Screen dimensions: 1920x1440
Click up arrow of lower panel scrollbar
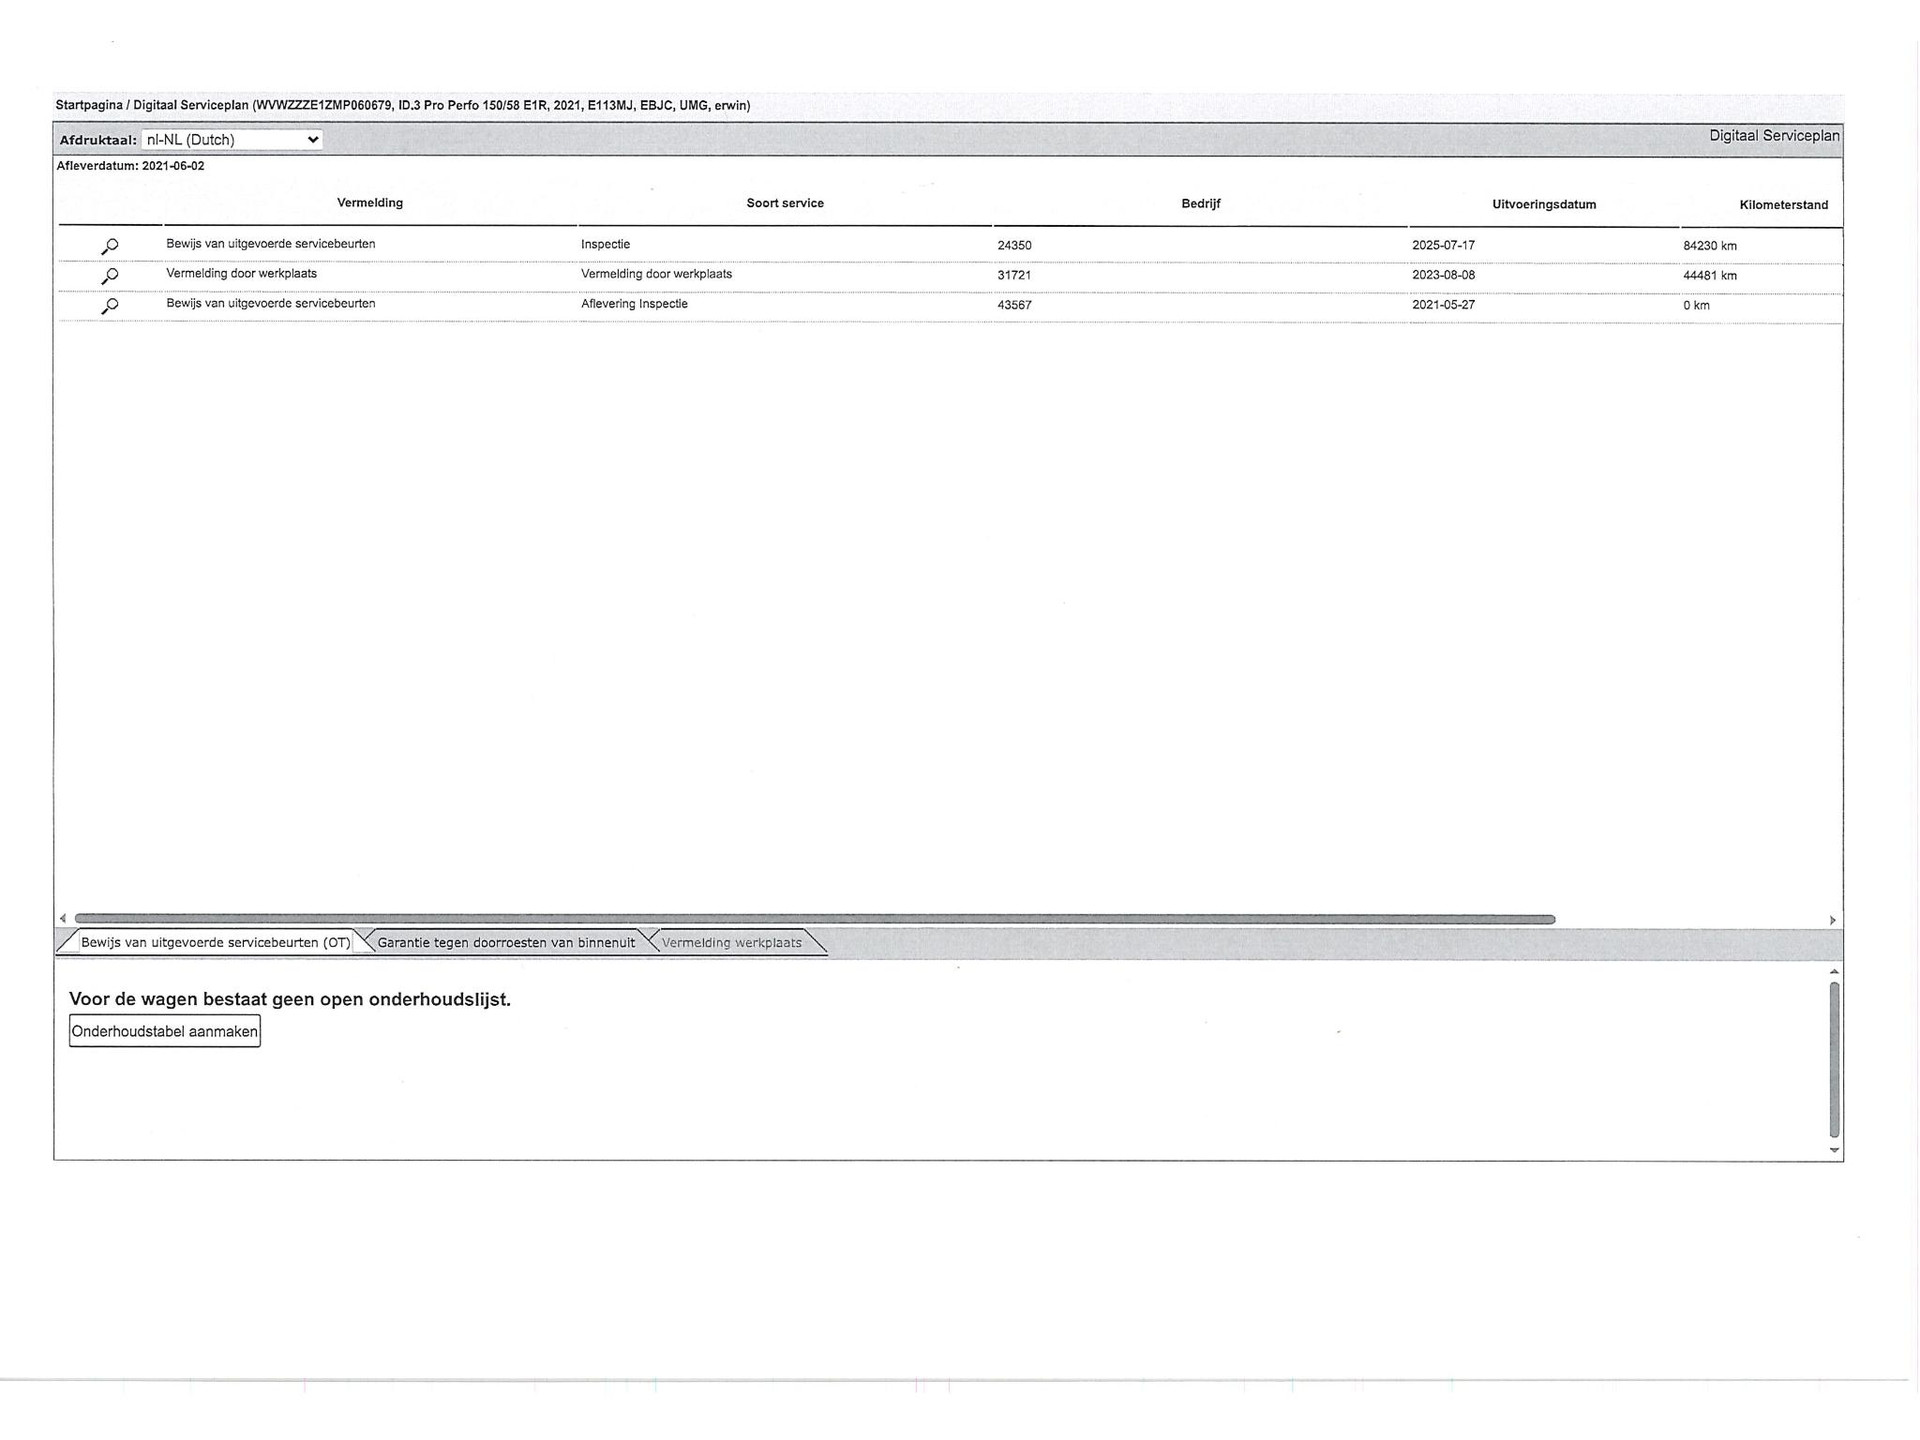pyautogui.click(x=1834, y=972)
